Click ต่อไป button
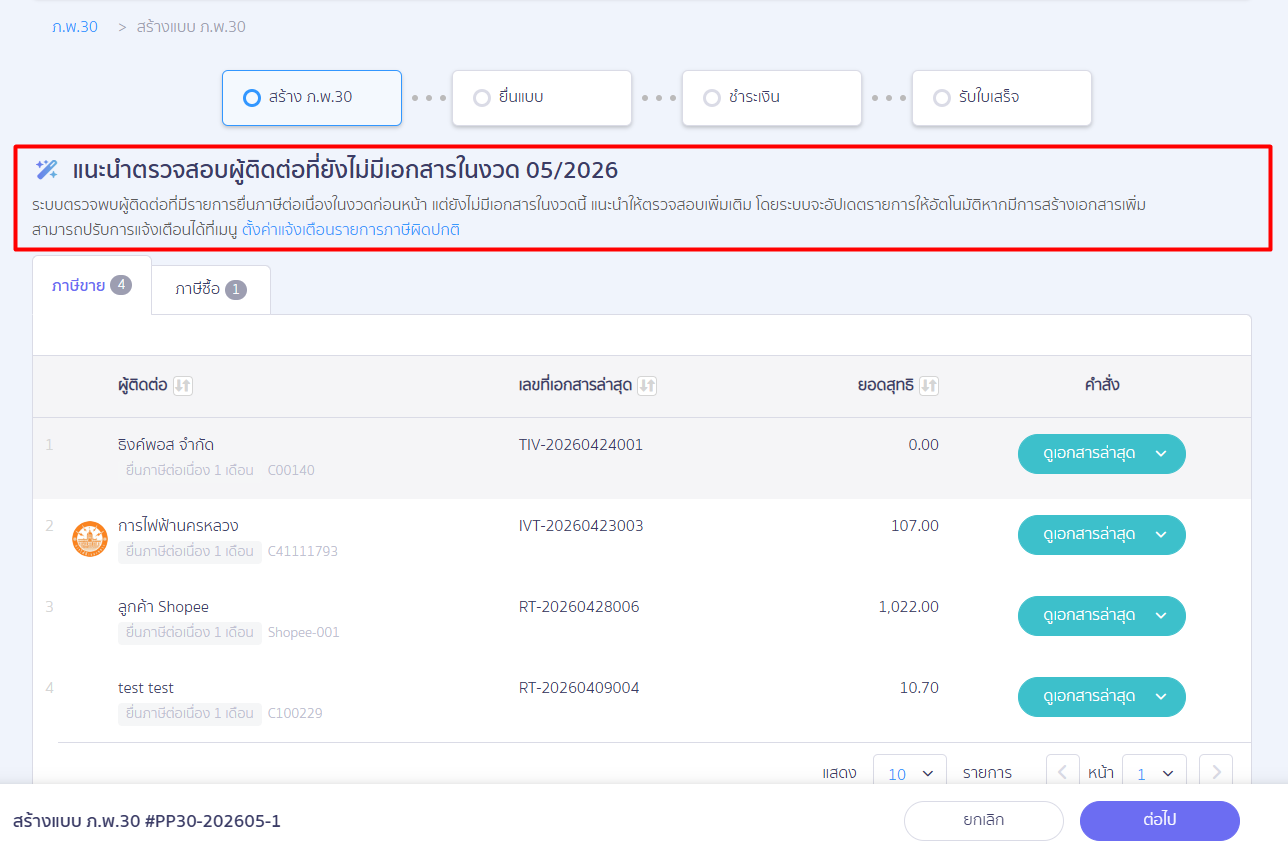 pos(1160,821)
